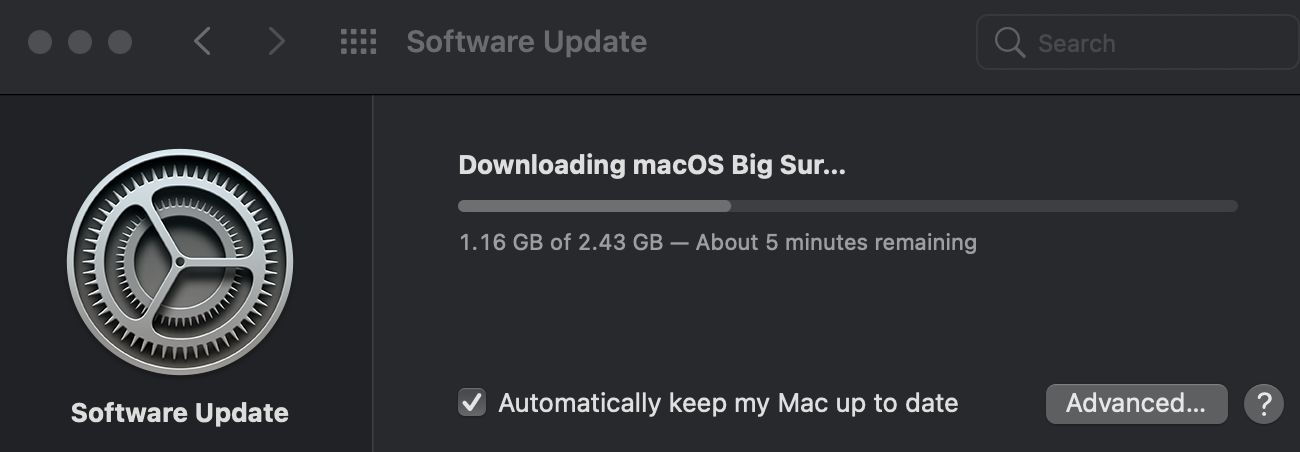
Task: Click the "Software Update" label below the gear
Action: [180, 413]
